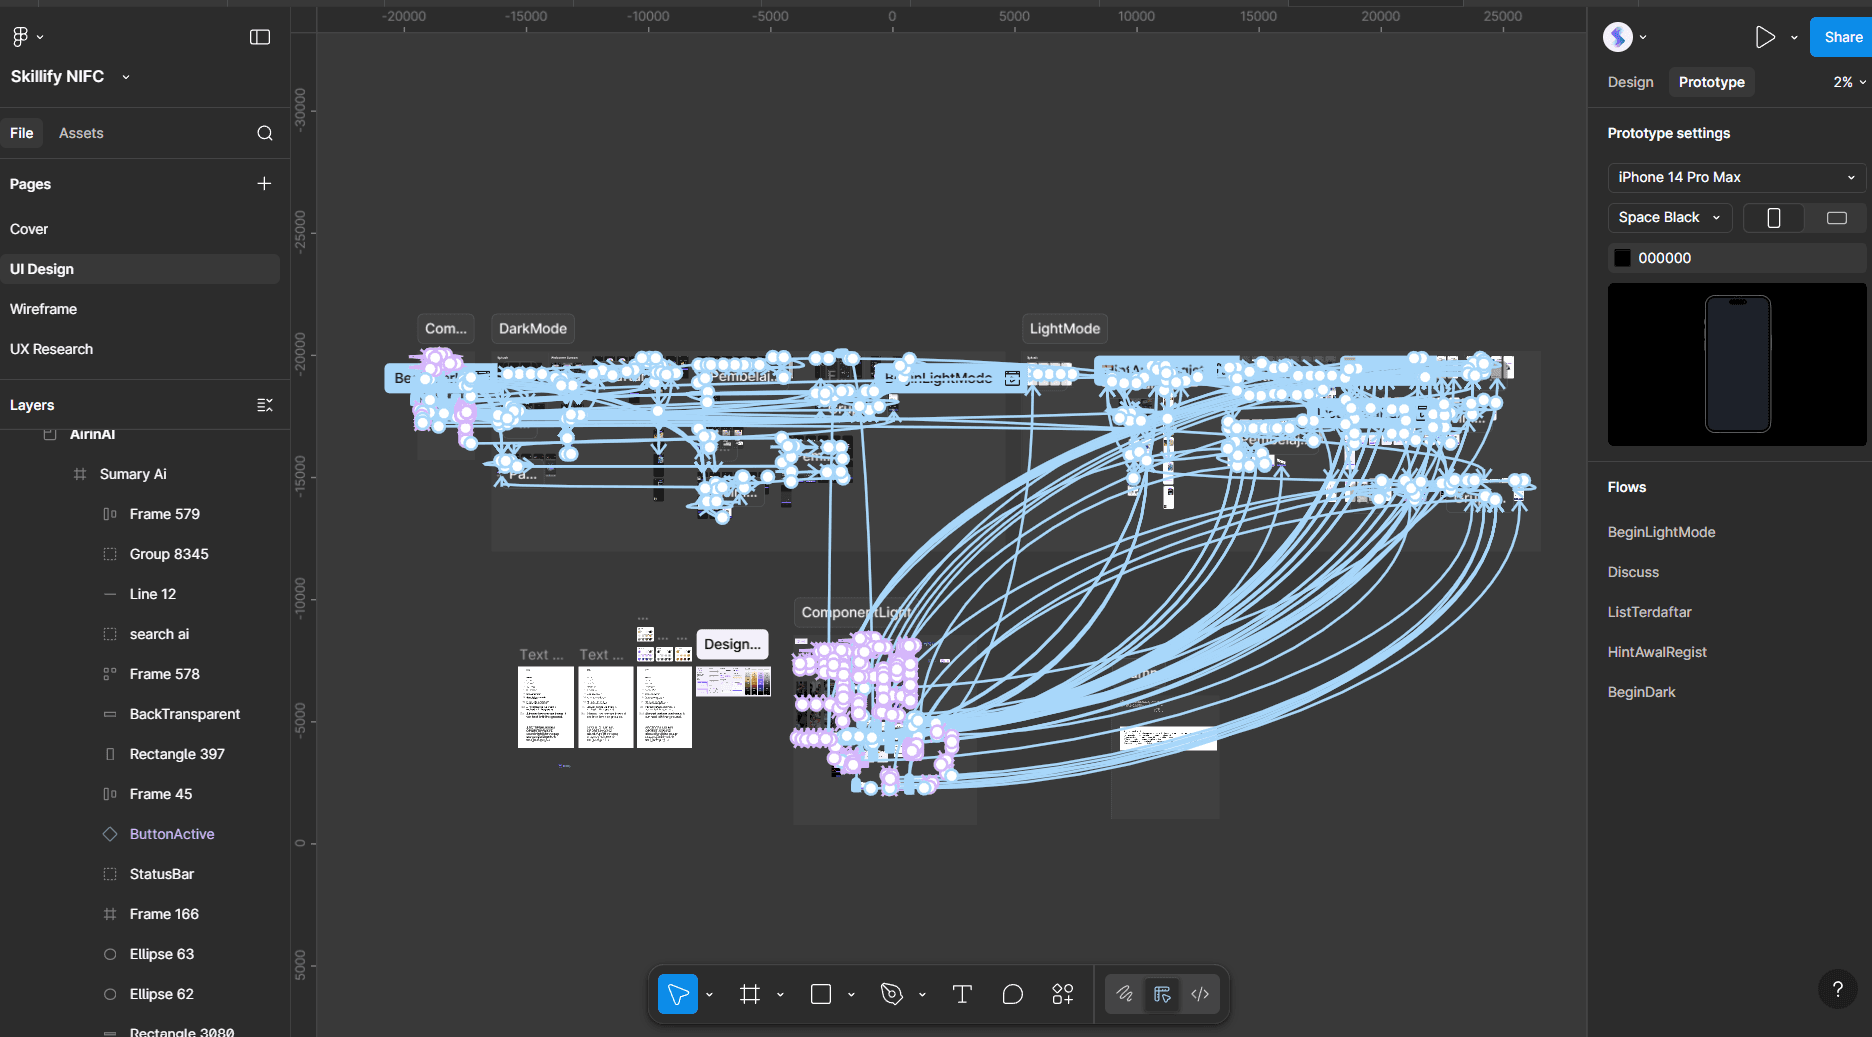Select the Move tool
Viewport: 1872px width, 1037px height.
point(678,994)
